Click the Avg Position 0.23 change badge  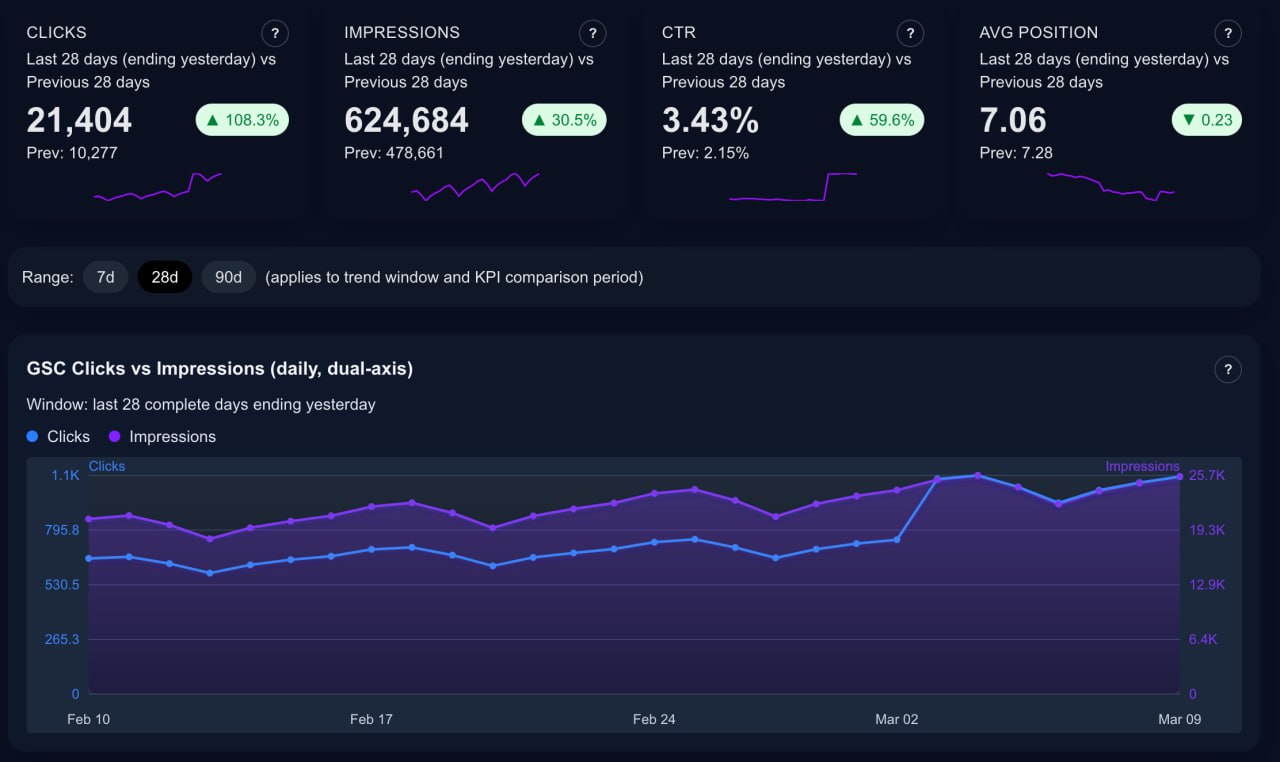tap(1206, 121)
